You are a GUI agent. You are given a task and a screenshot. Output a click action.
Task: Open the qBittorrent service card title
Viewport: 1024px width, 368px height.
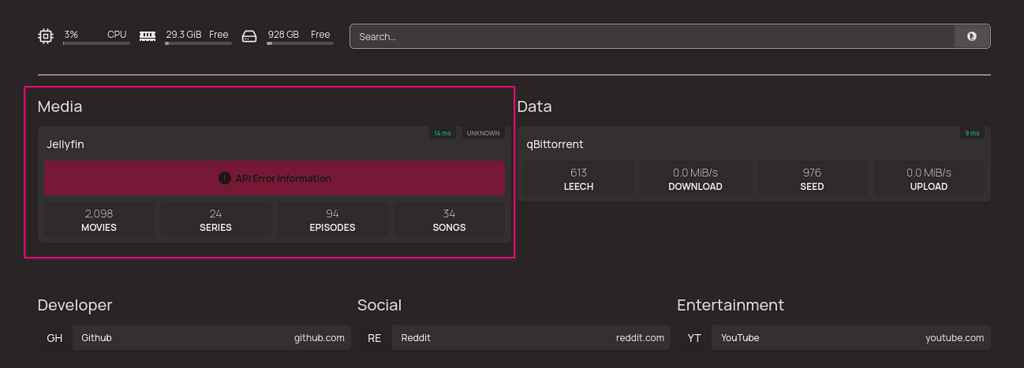click(x=554, y=145)
